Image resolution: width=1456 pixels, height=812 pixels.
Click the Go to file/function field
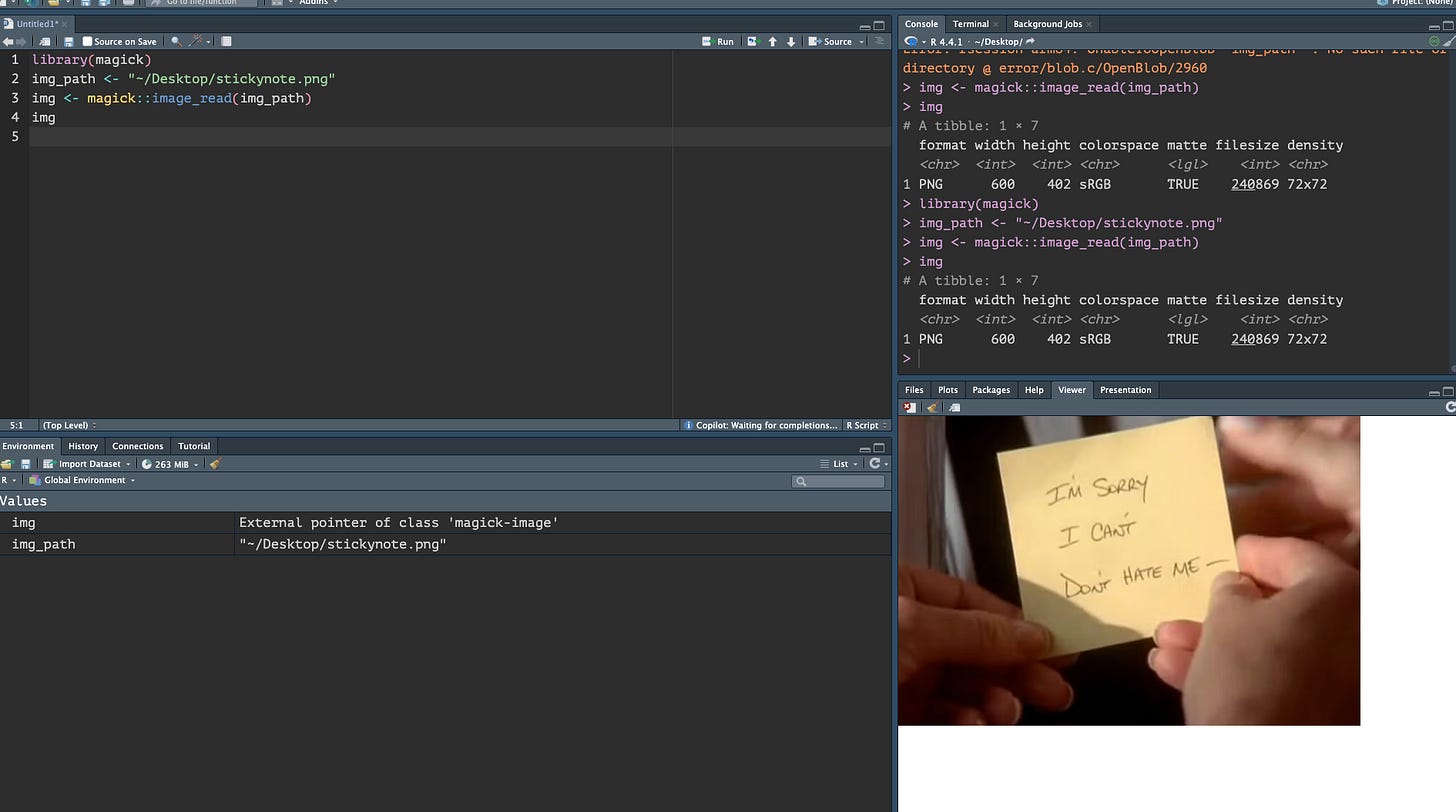(x=200, y=3)
